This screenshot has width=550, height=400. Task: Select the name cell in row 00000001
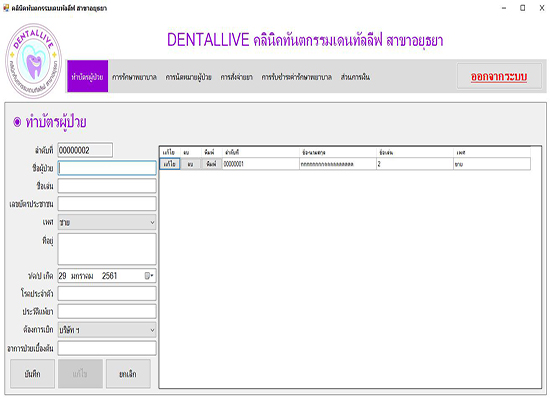click(338, 164)
